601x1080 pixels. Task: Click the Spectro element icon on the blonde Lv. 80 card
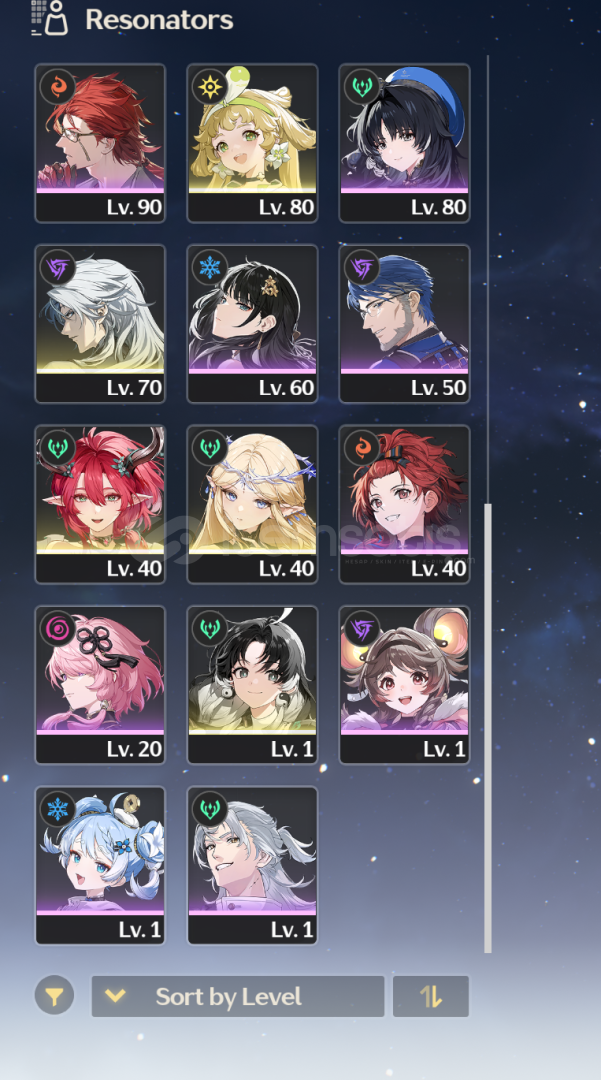[x=210, y=87]
